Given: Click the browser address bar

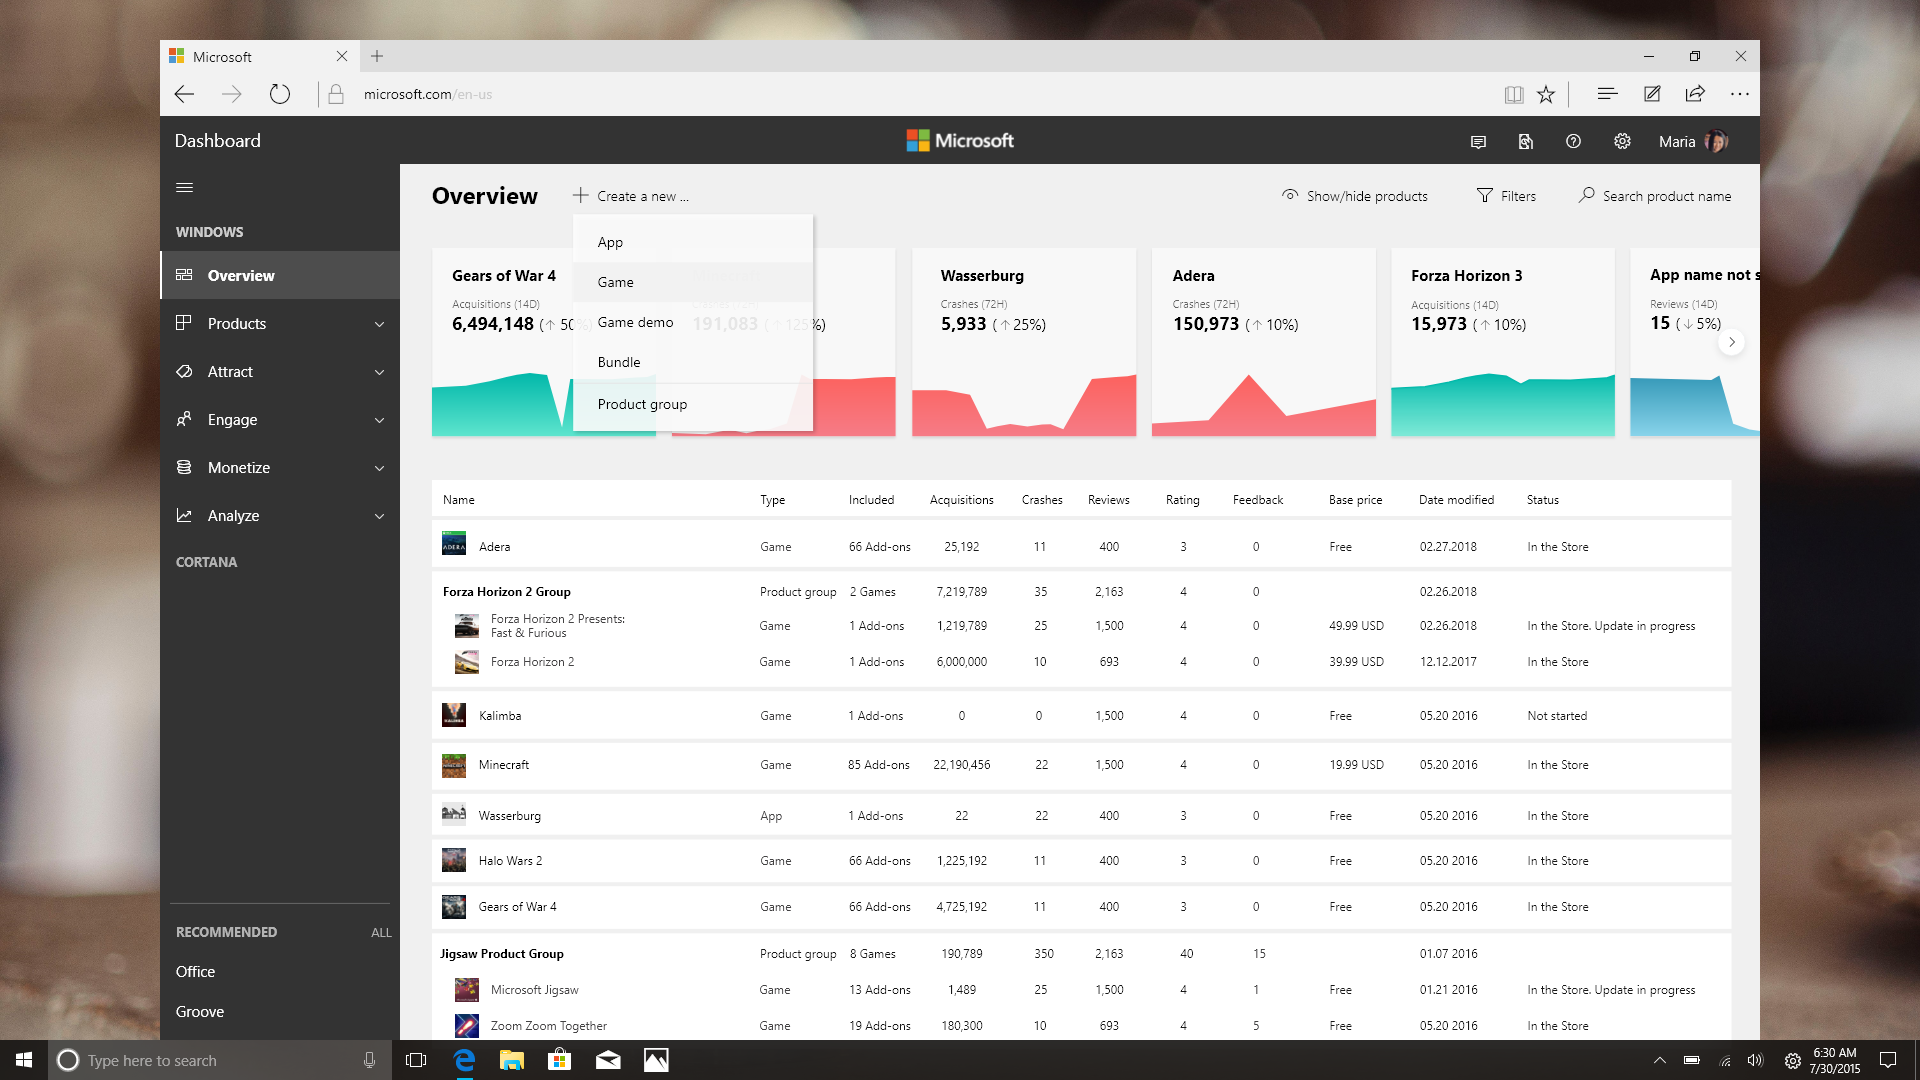Looking at the screenshot, I should click(900, 94).
